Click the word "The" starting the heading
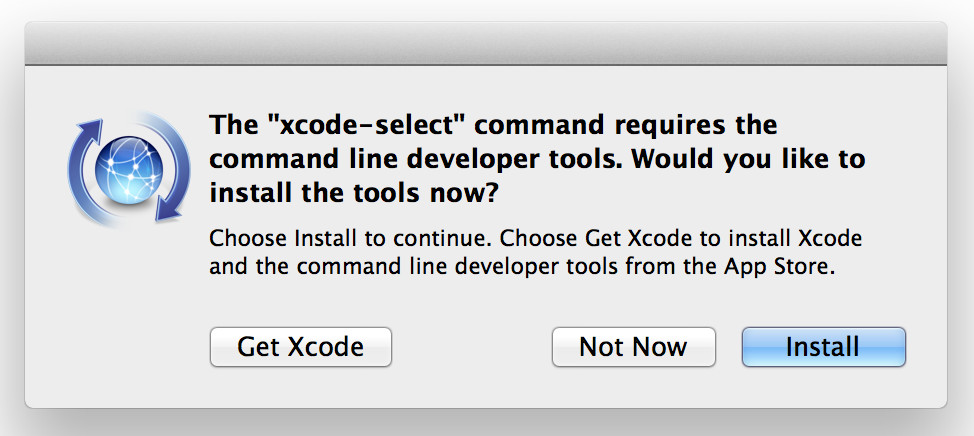The width and height of the screenshot is (974, 436). click(233, 125)
